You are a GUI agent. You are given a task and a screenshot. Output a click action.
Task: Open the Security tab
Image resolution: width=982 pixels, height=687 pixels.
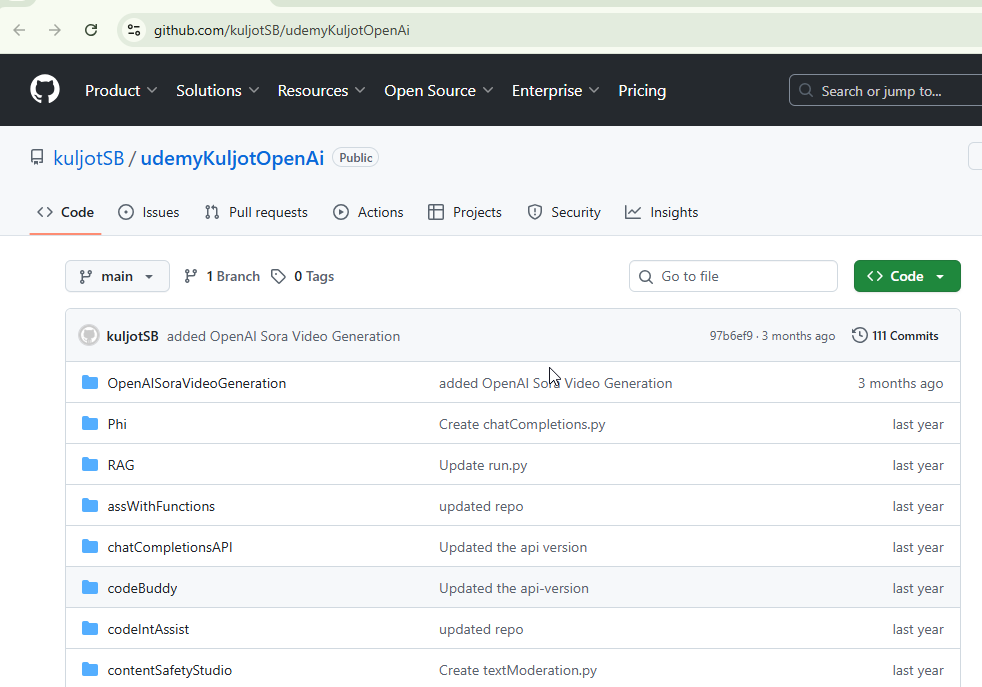click(x=564, y=212)
